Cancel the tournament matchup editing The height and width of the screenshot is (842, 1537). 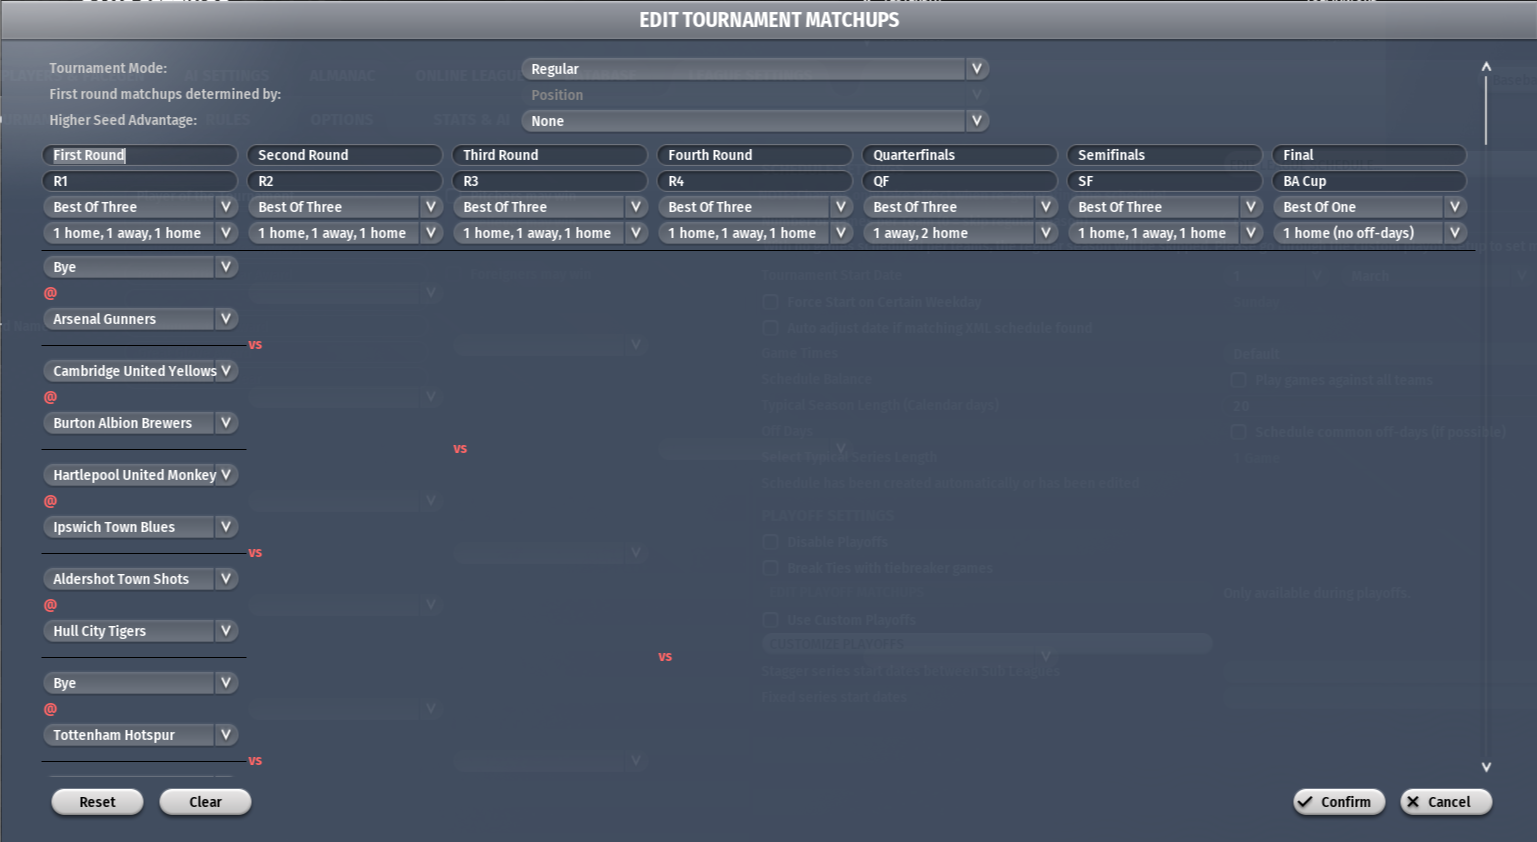coord(1445,802)
